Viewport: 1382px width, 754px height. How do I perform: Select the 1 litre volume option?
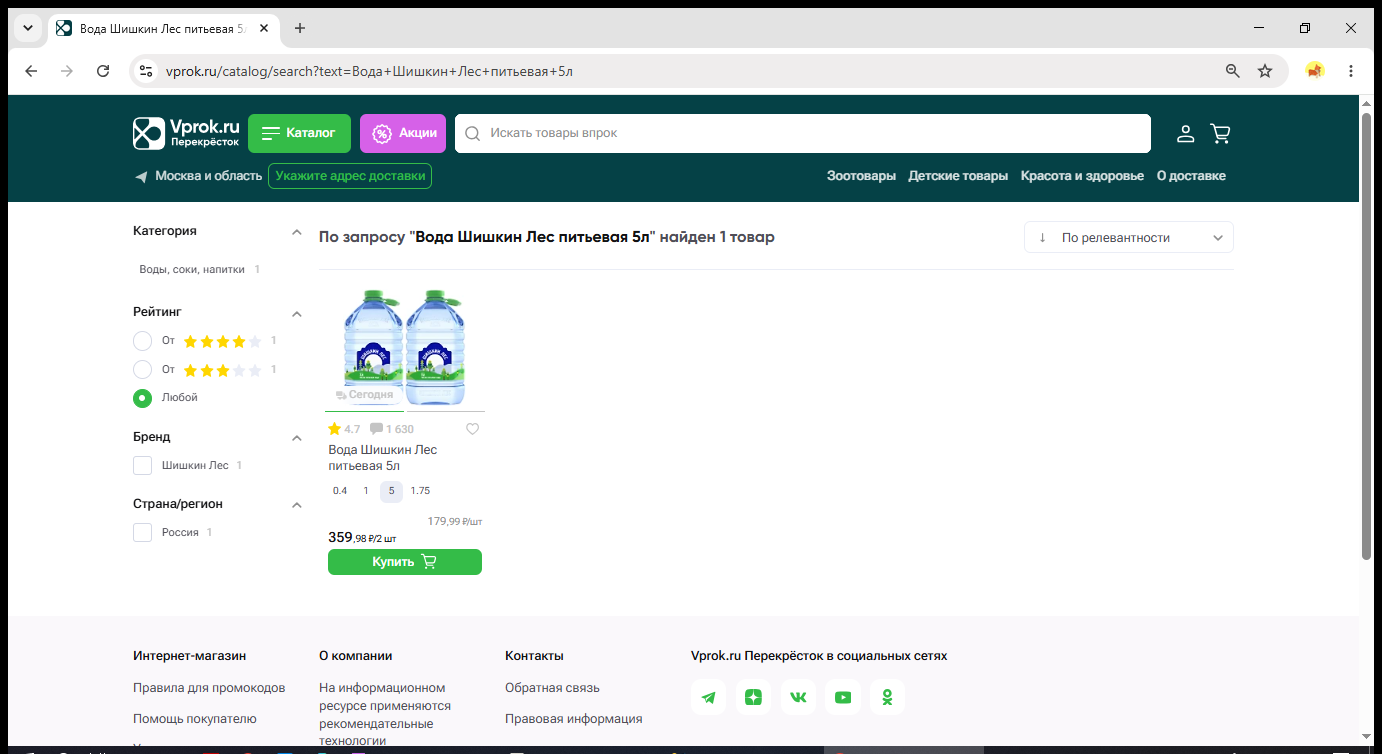pos(366,491)
